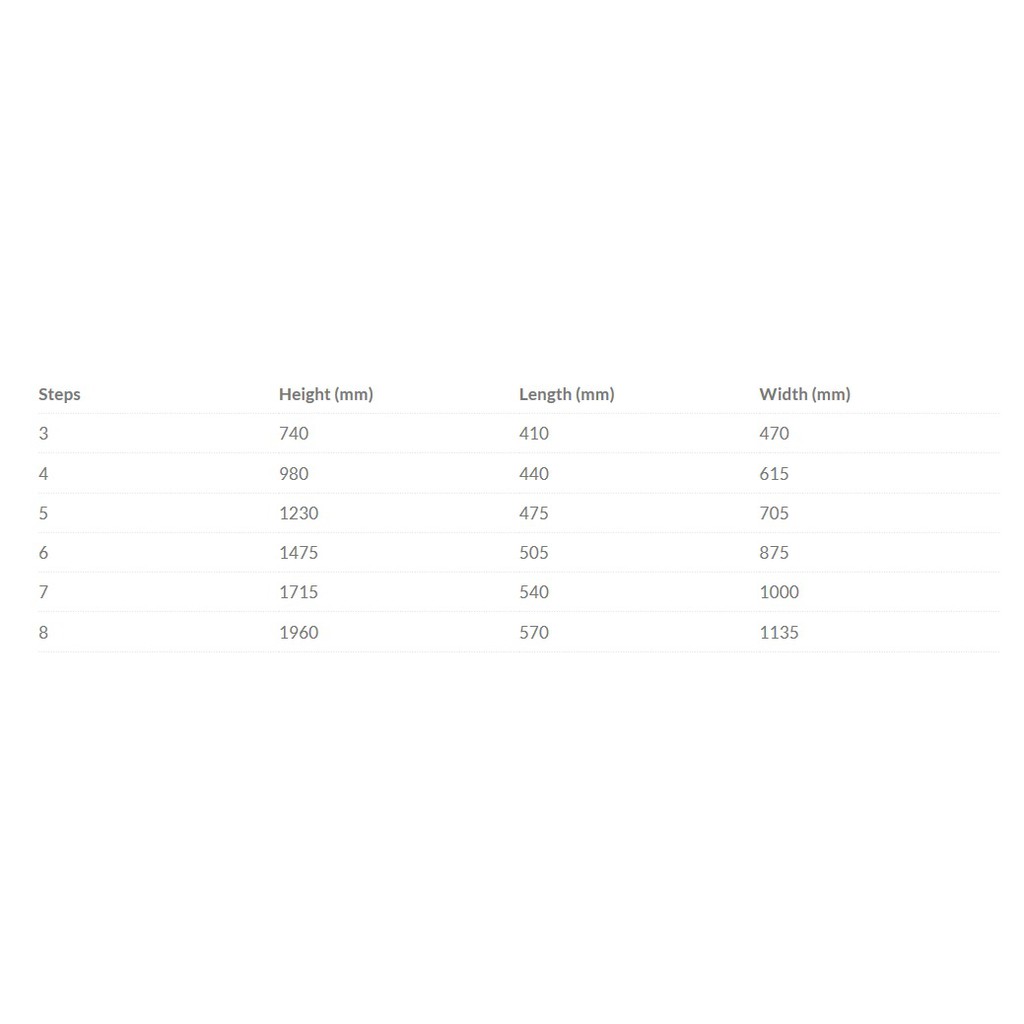Click the height value 1230

click(298, 513)
